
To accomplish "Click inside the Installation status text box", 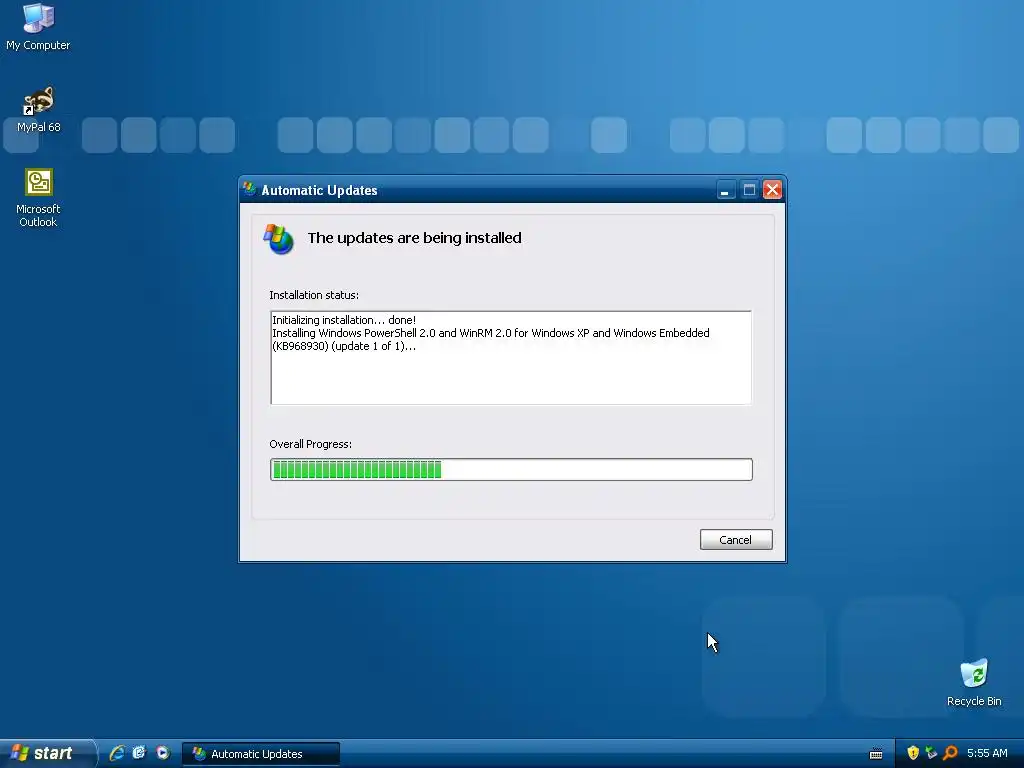I will [x=511, y=358].
